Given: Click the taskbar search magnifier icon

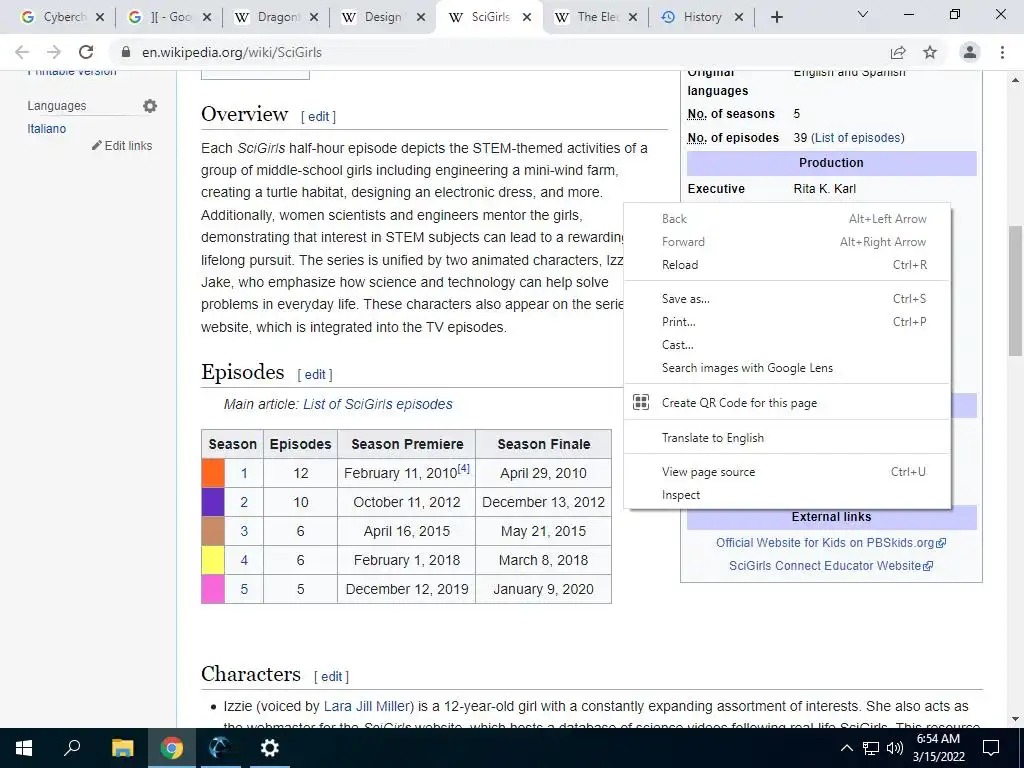Looking at the screenshot, I should [x=72, y=748].
